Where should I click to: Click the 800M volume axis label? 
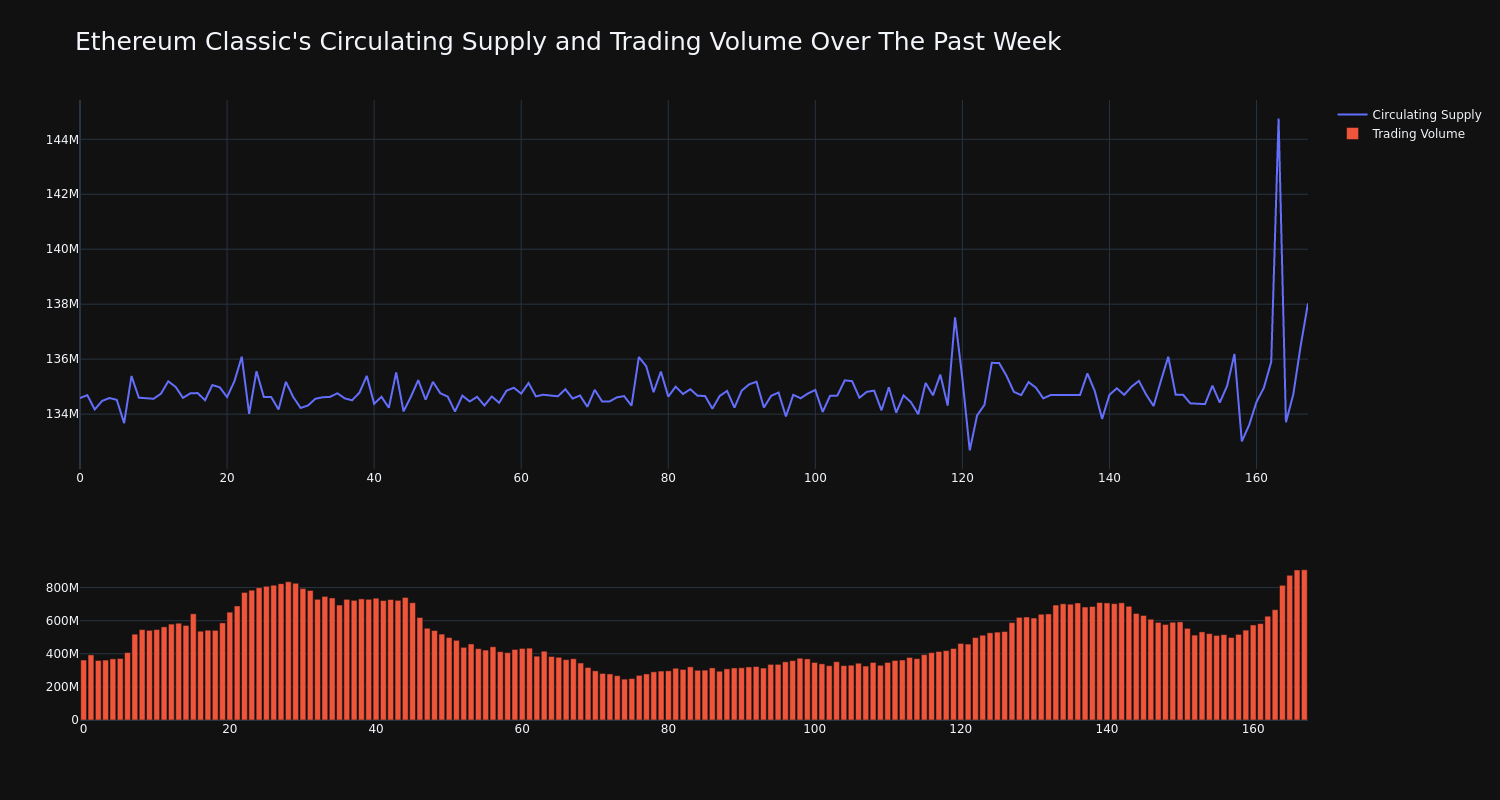coord(62,587)
